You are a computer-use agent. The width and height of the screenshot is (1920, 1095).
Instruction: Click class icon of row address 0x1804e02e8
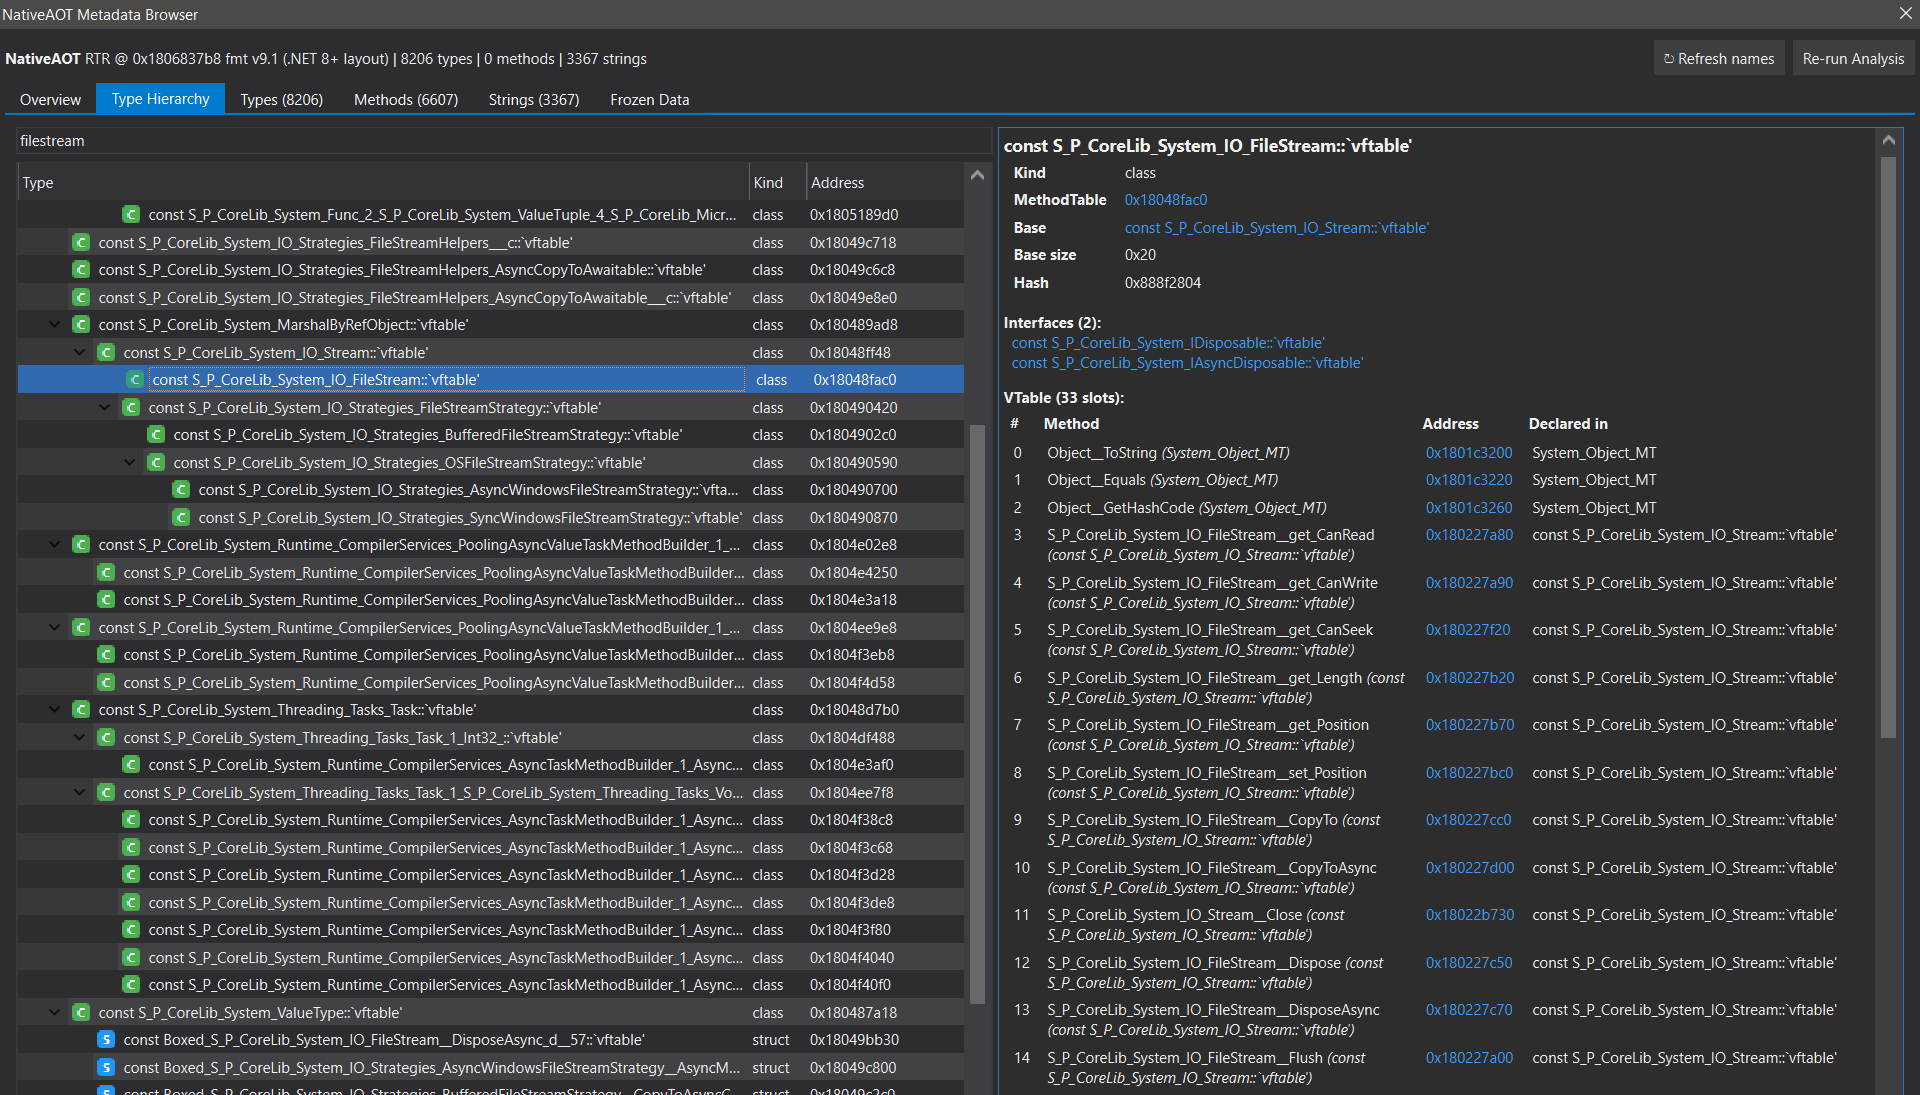click(81, 545)
